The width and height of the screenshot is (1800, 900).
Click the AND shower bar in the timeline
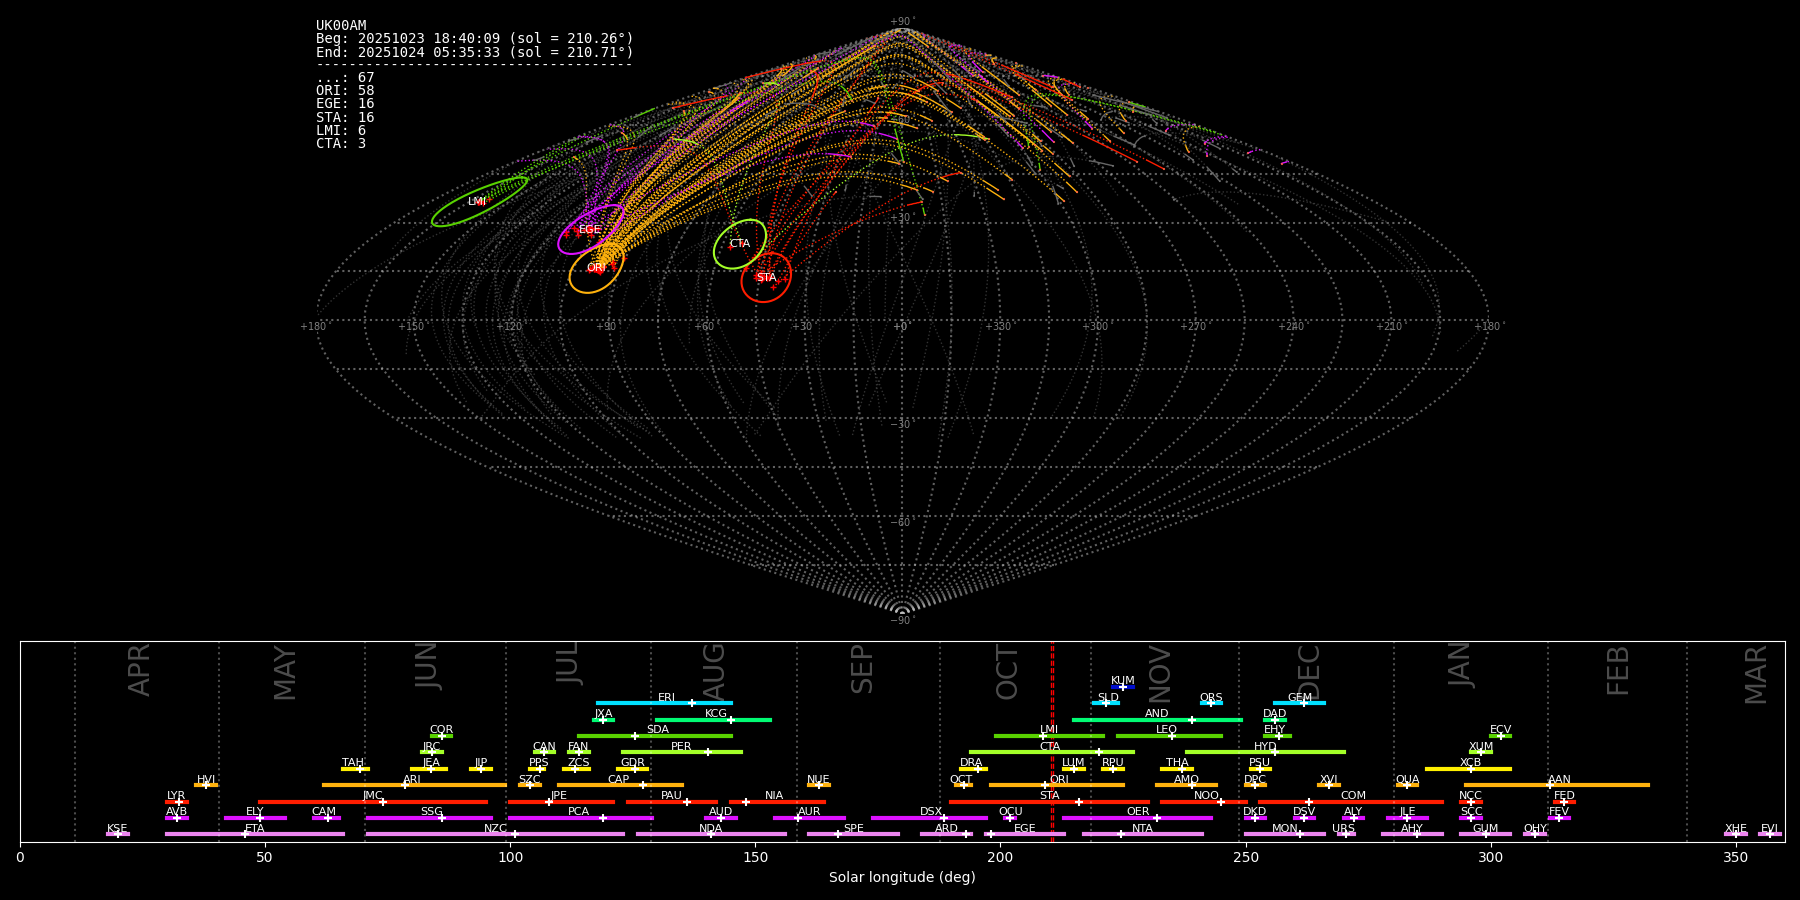(x=1157, y=719)
